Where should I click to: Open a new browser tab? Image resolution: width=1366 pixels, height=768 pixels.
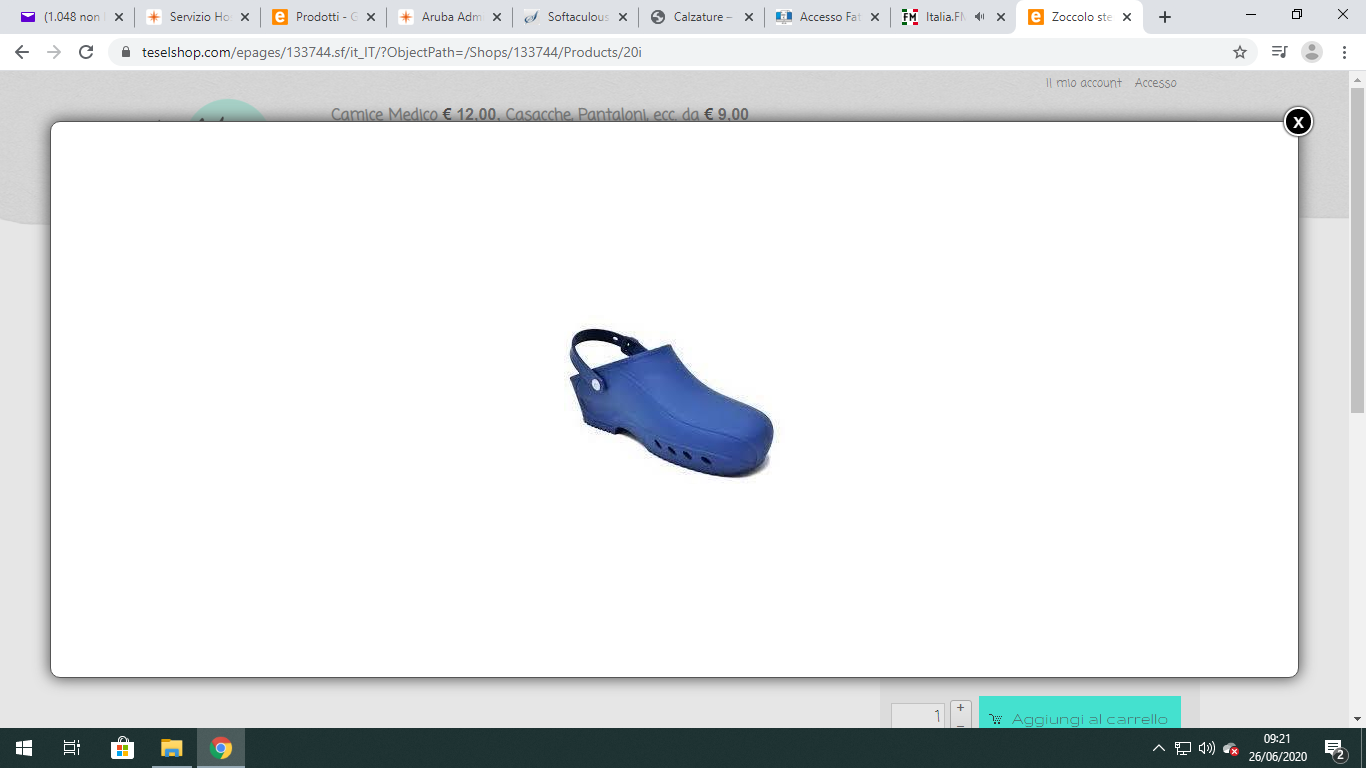coord(1164,17)
